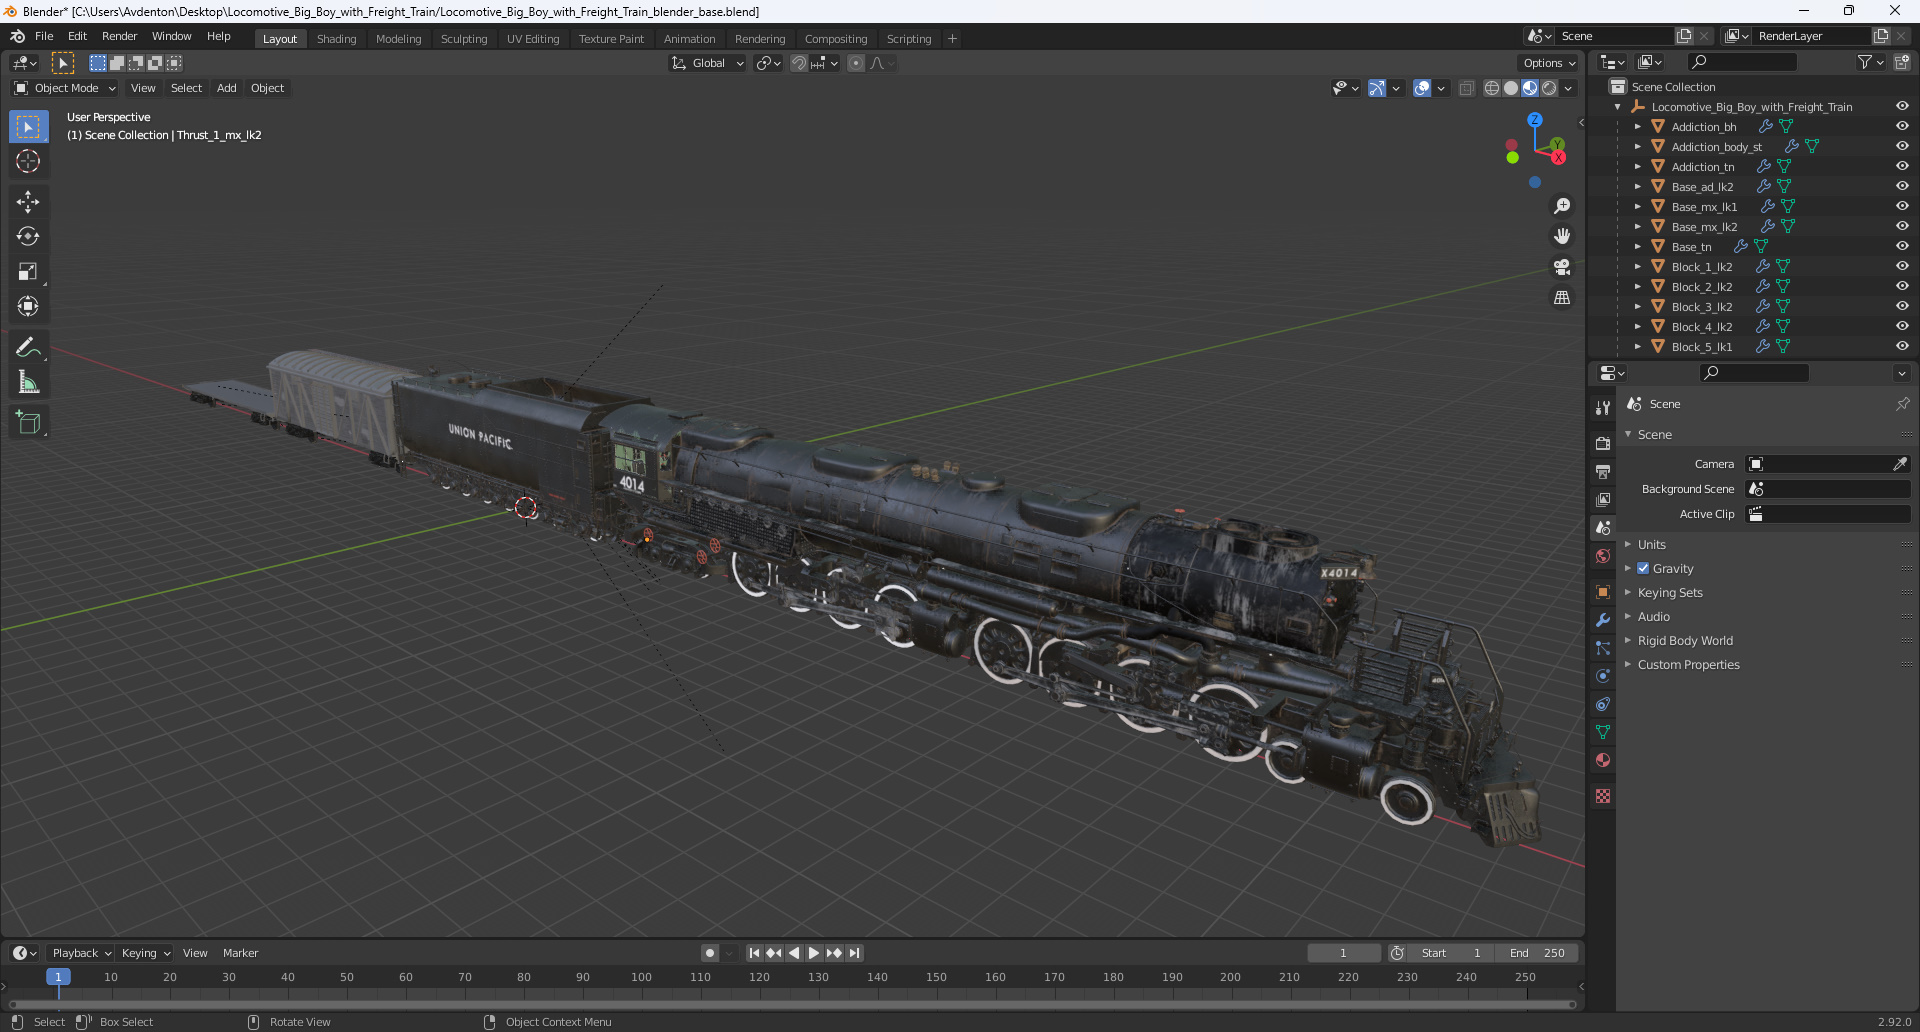Open the Playback dropdown in timeline
The height and width of the screenshot is (1032, 1920).
click(x=81, y=953)
